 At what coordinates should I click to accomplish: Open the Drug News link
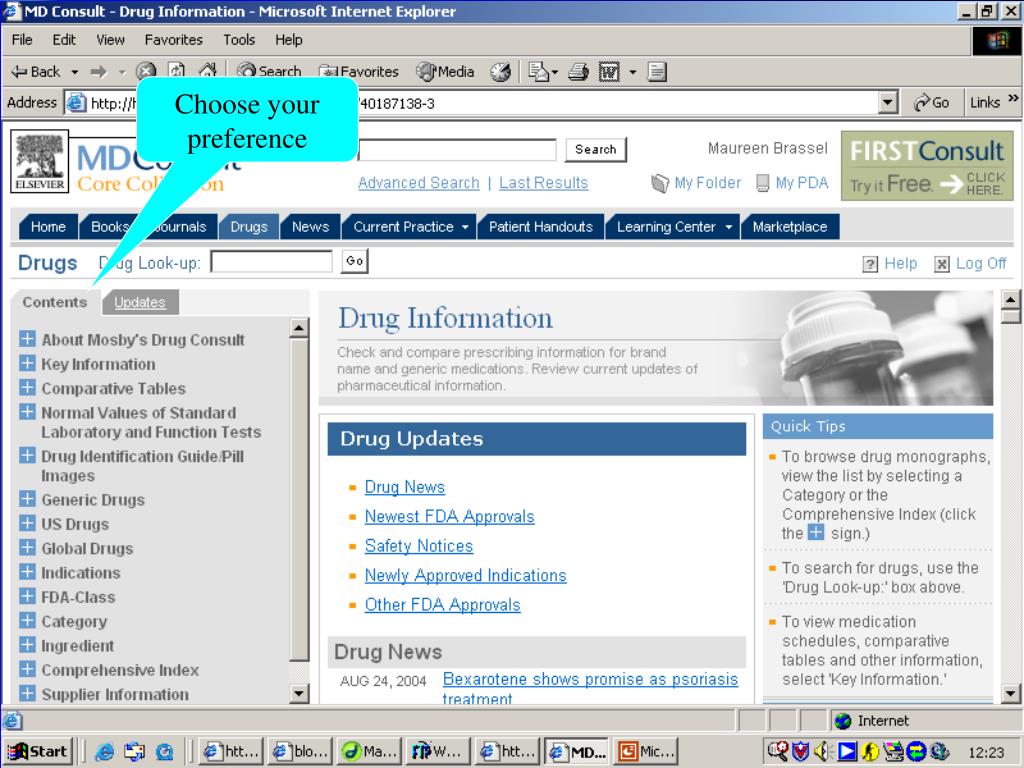pos(404,487)
